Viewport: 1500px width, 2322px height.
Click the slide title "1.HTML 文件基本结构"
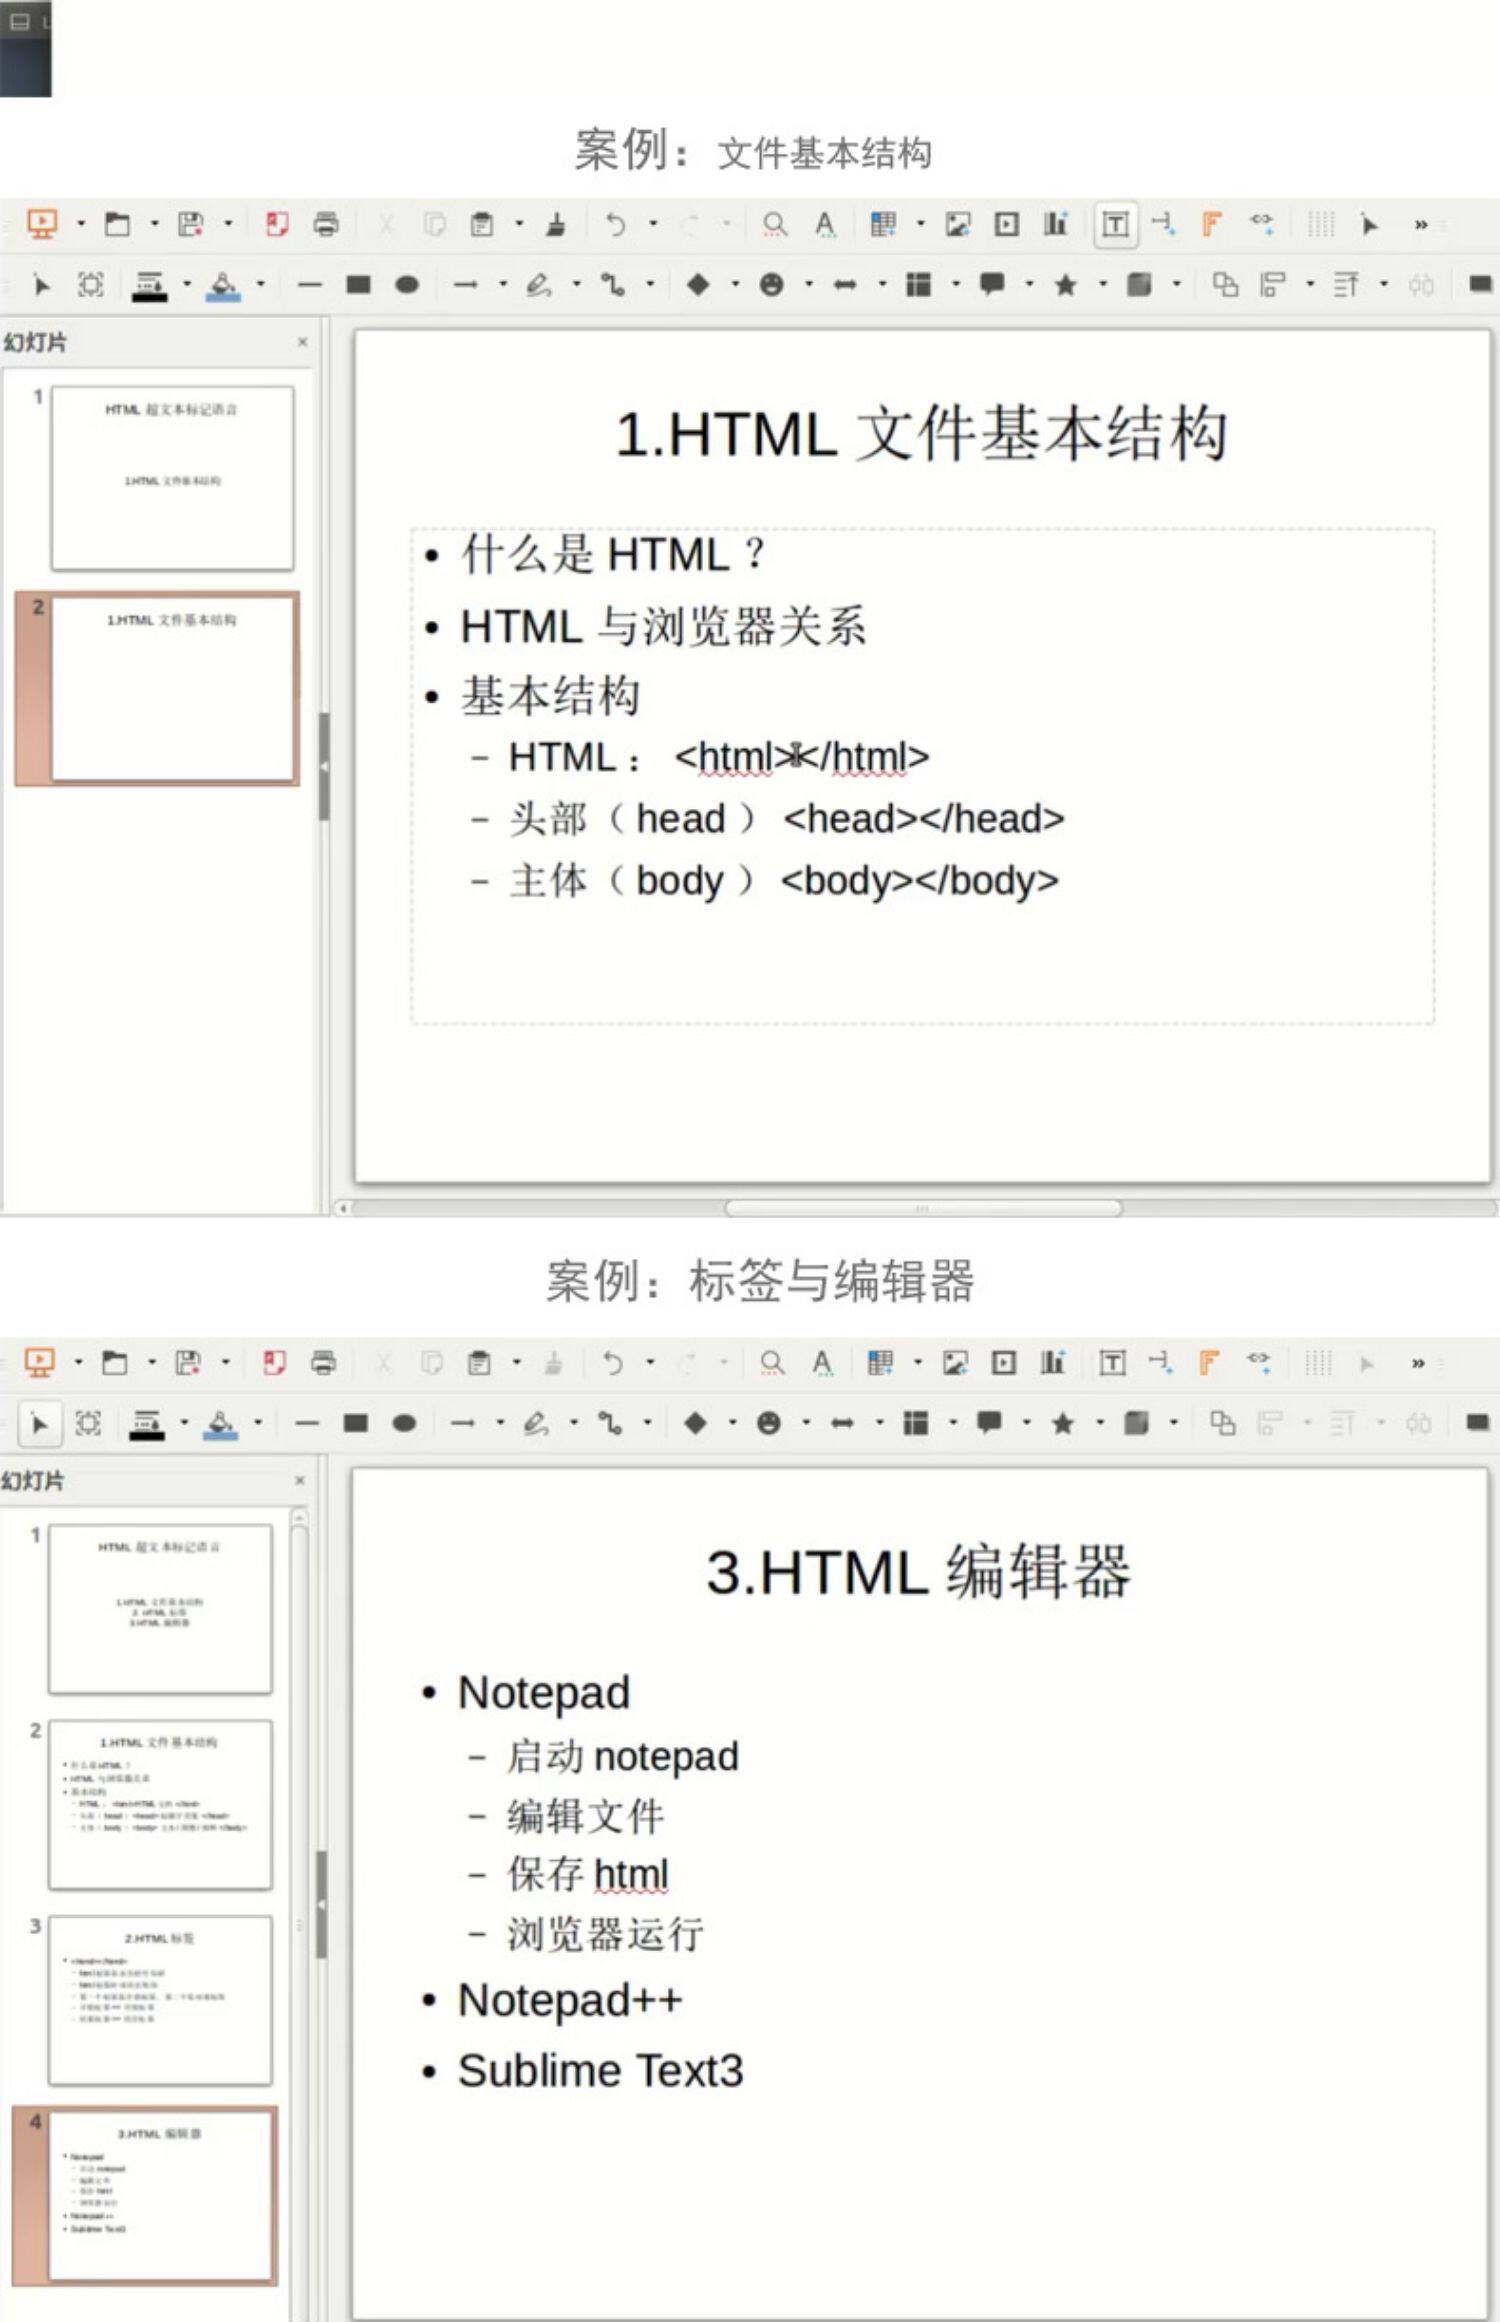921,434
